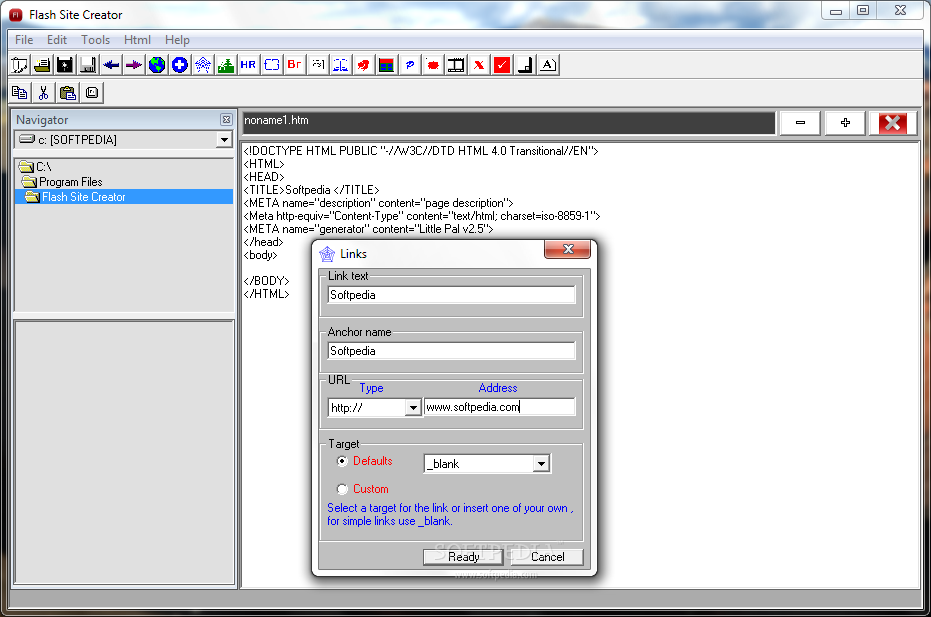Close the Navigator panel
Viewport: 931px width, 617px height.
pyautogui.click(x=226, y=119)
